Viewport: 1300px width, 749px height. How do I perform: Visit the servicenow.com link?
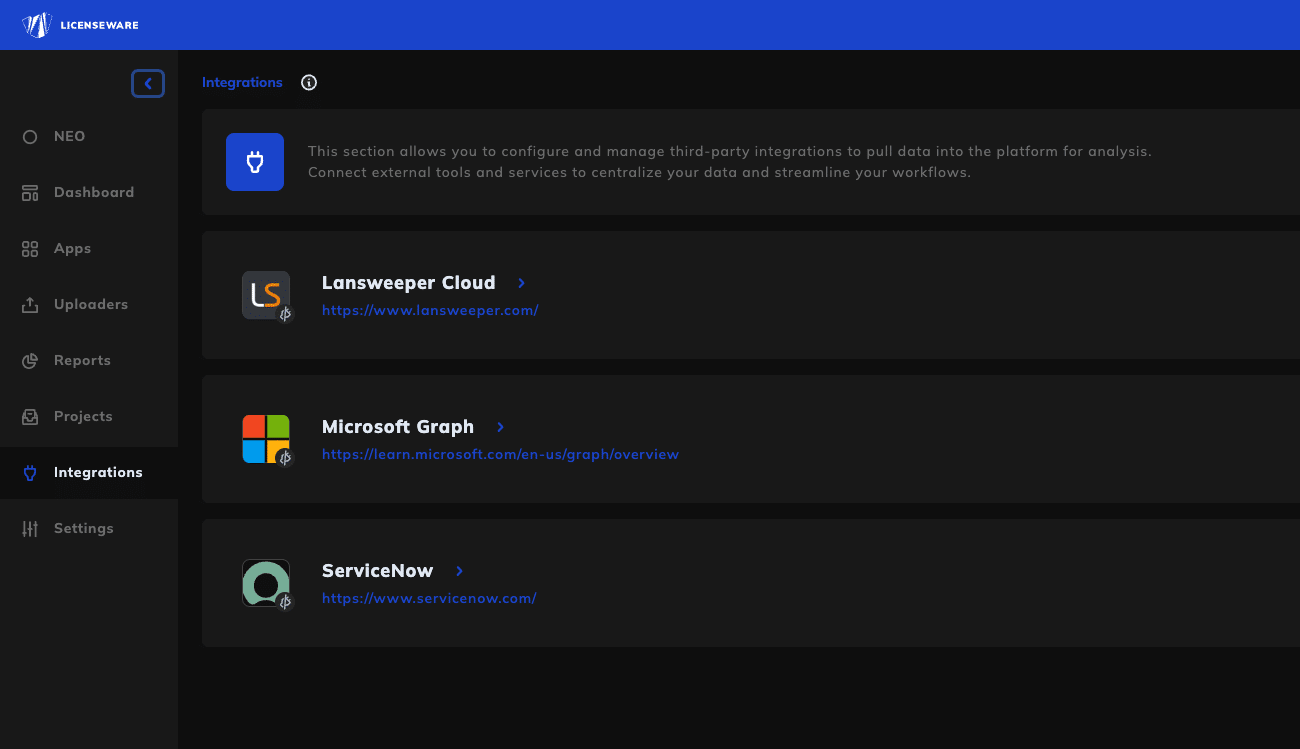pos(429,598)
